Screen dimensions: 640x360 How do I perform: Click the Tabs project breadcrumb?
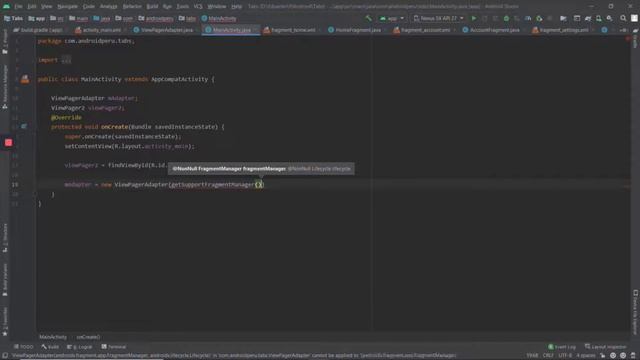14,18
